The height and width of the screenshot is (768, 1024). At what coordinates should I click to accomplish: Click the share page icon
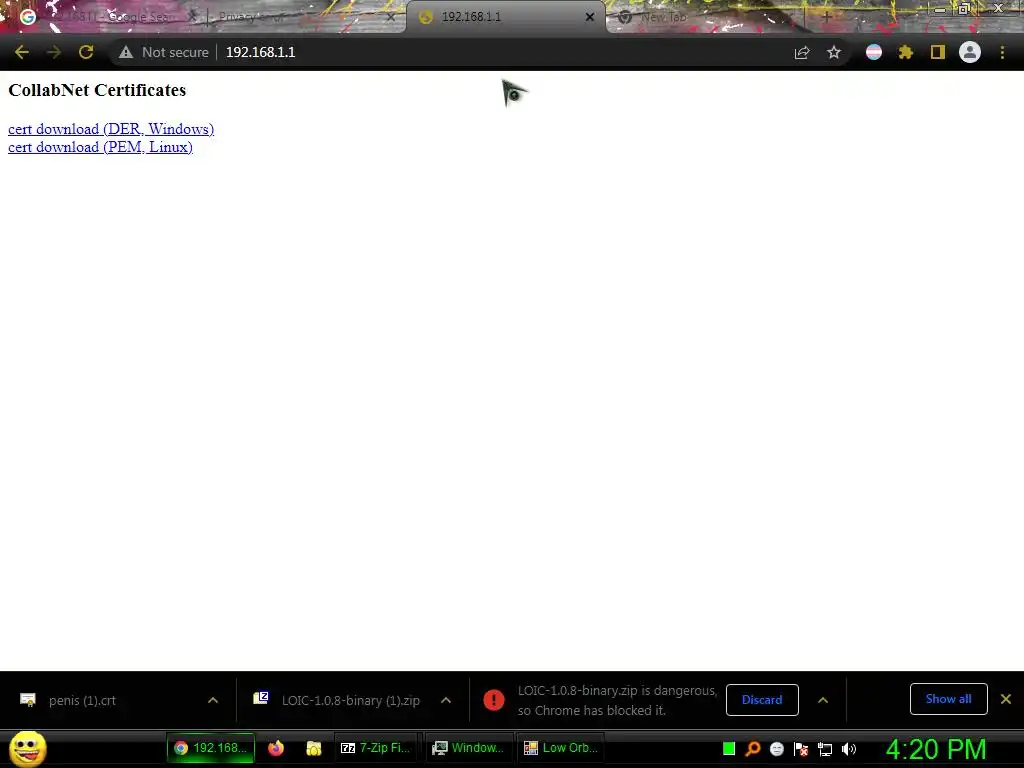[x=802, y=52]
